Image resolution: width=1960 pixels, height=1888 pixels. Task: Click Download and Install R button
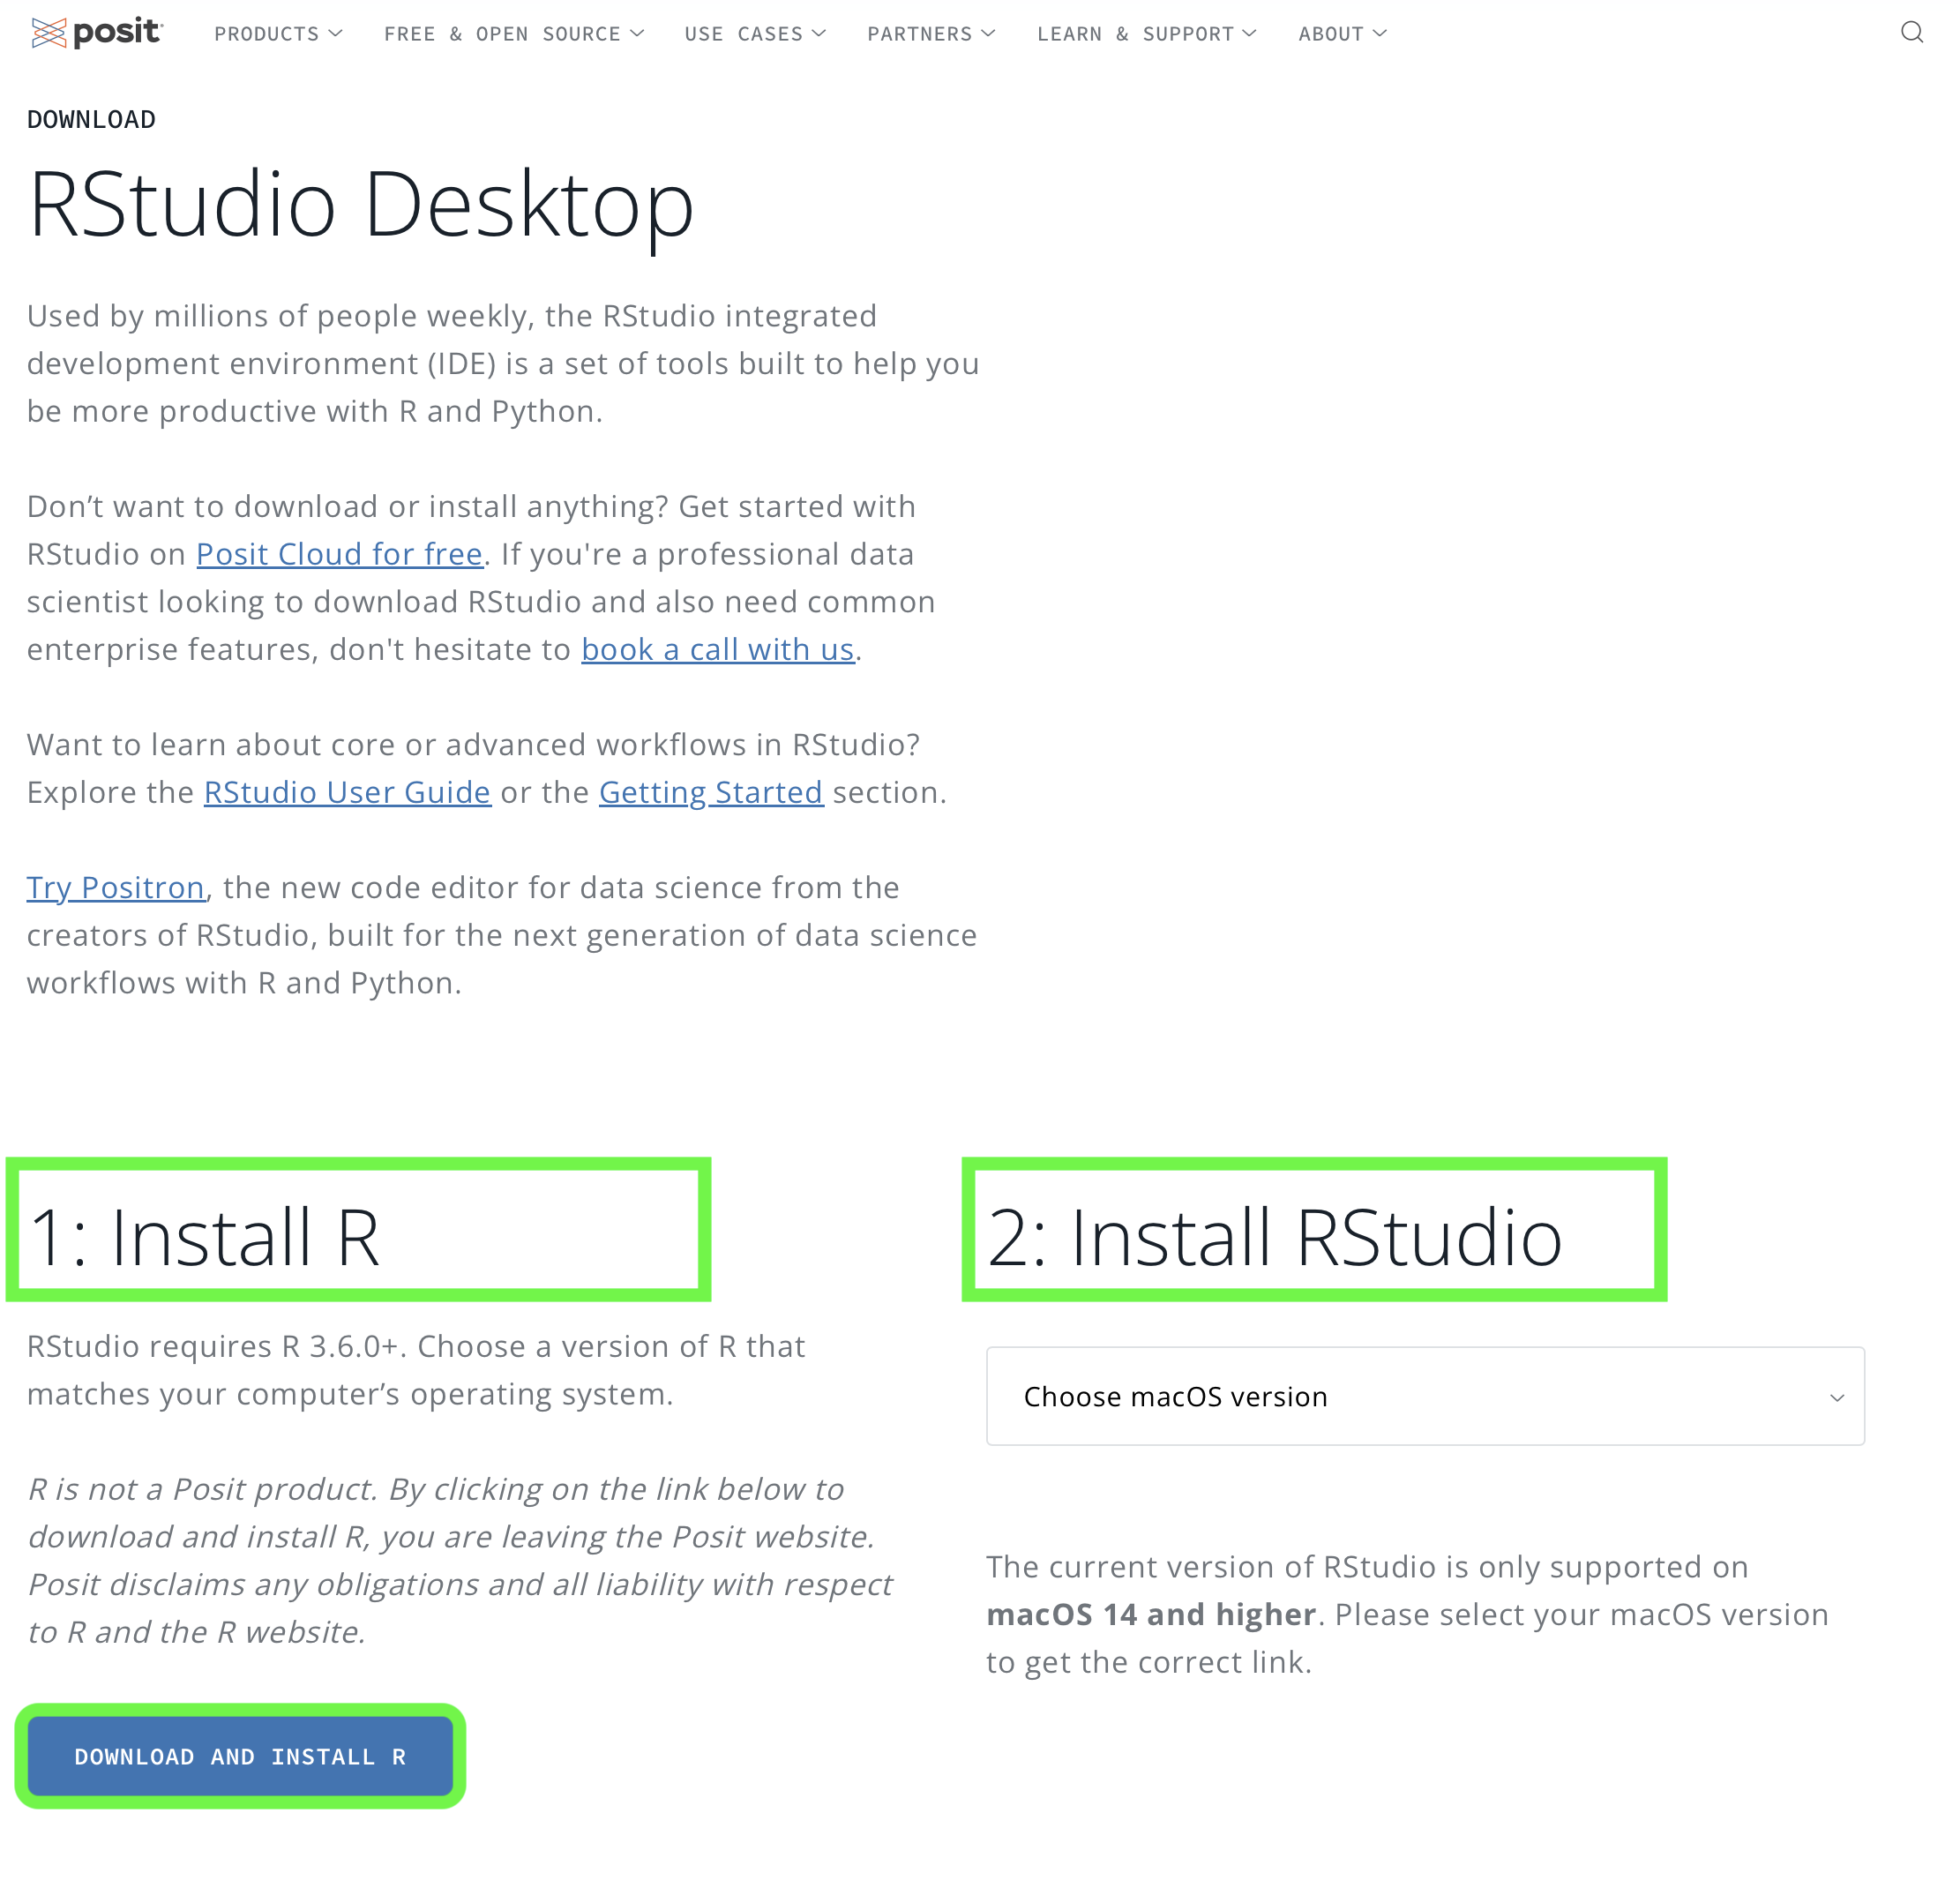pyautogui.click(x=240, y=1756)
